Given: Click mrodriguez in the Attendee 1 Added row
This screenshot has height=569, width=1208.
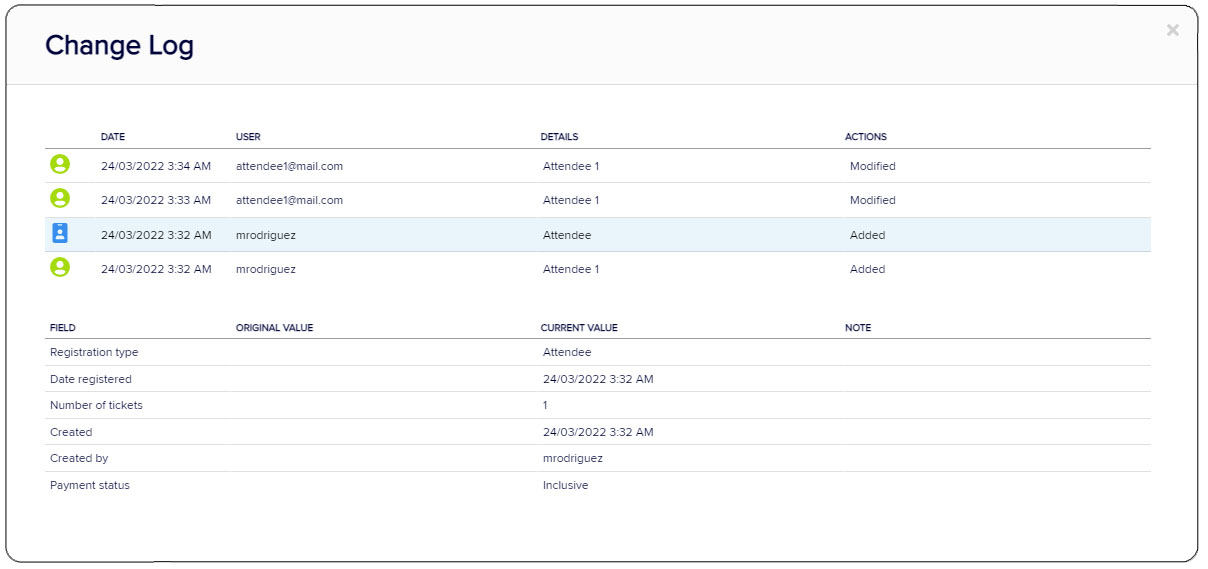Looking at the screenshot, I should pyautogui.click(x=266, y=269).
